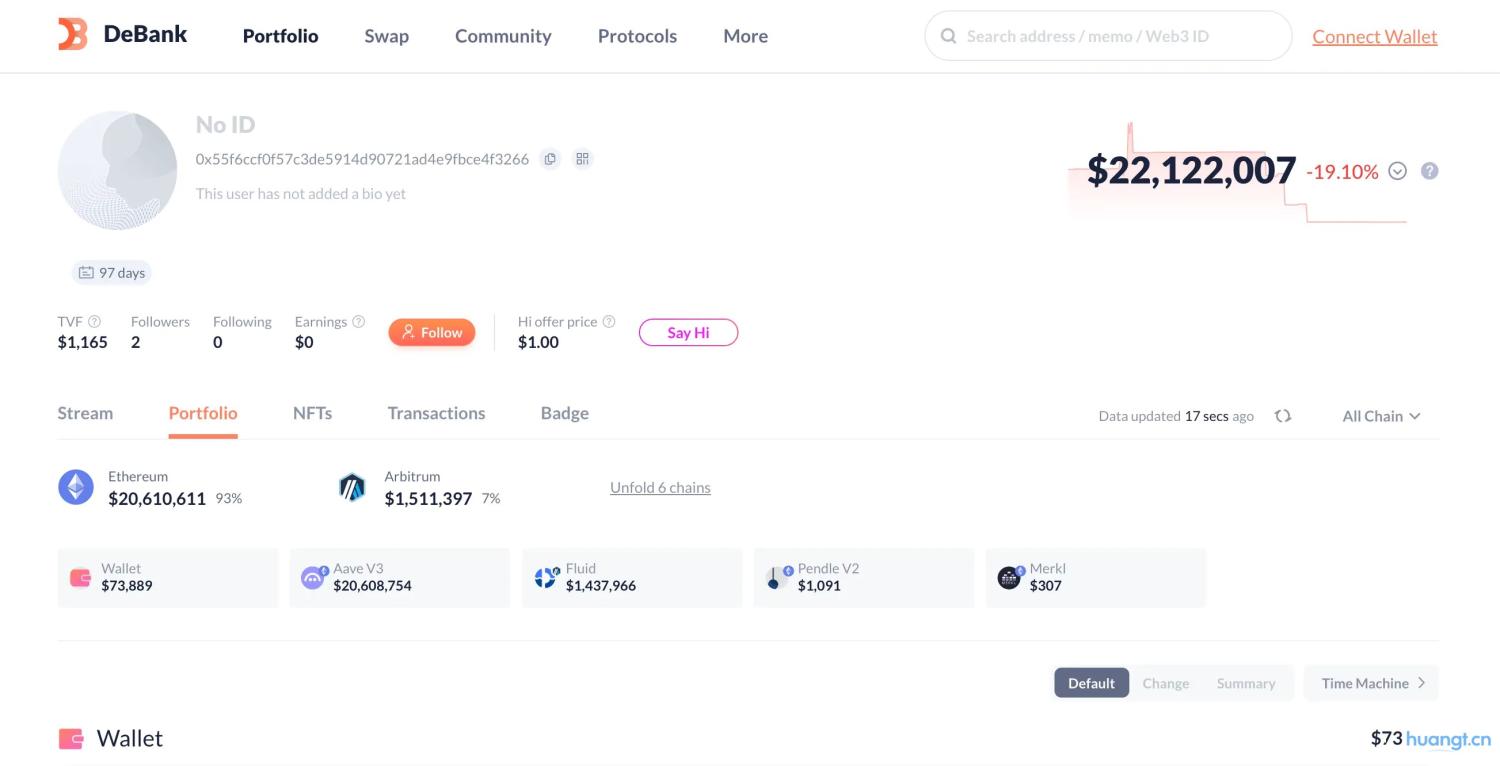Copy the wallet address using the copy icon
The width and height of the screenshot is (1500, 766).
pyautogui.click(x=550, y=158)
